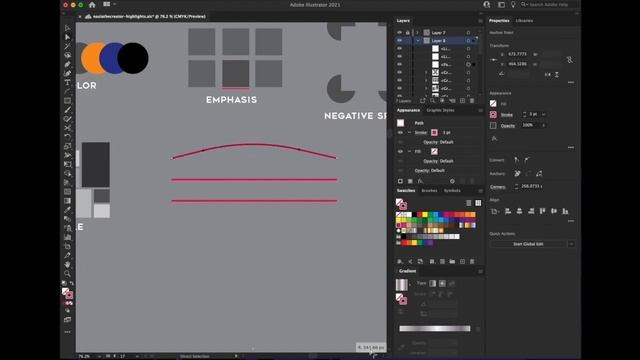Choose linear gradient type
The width and height of the screenshot is (640, 360).
tap(433, 283)
